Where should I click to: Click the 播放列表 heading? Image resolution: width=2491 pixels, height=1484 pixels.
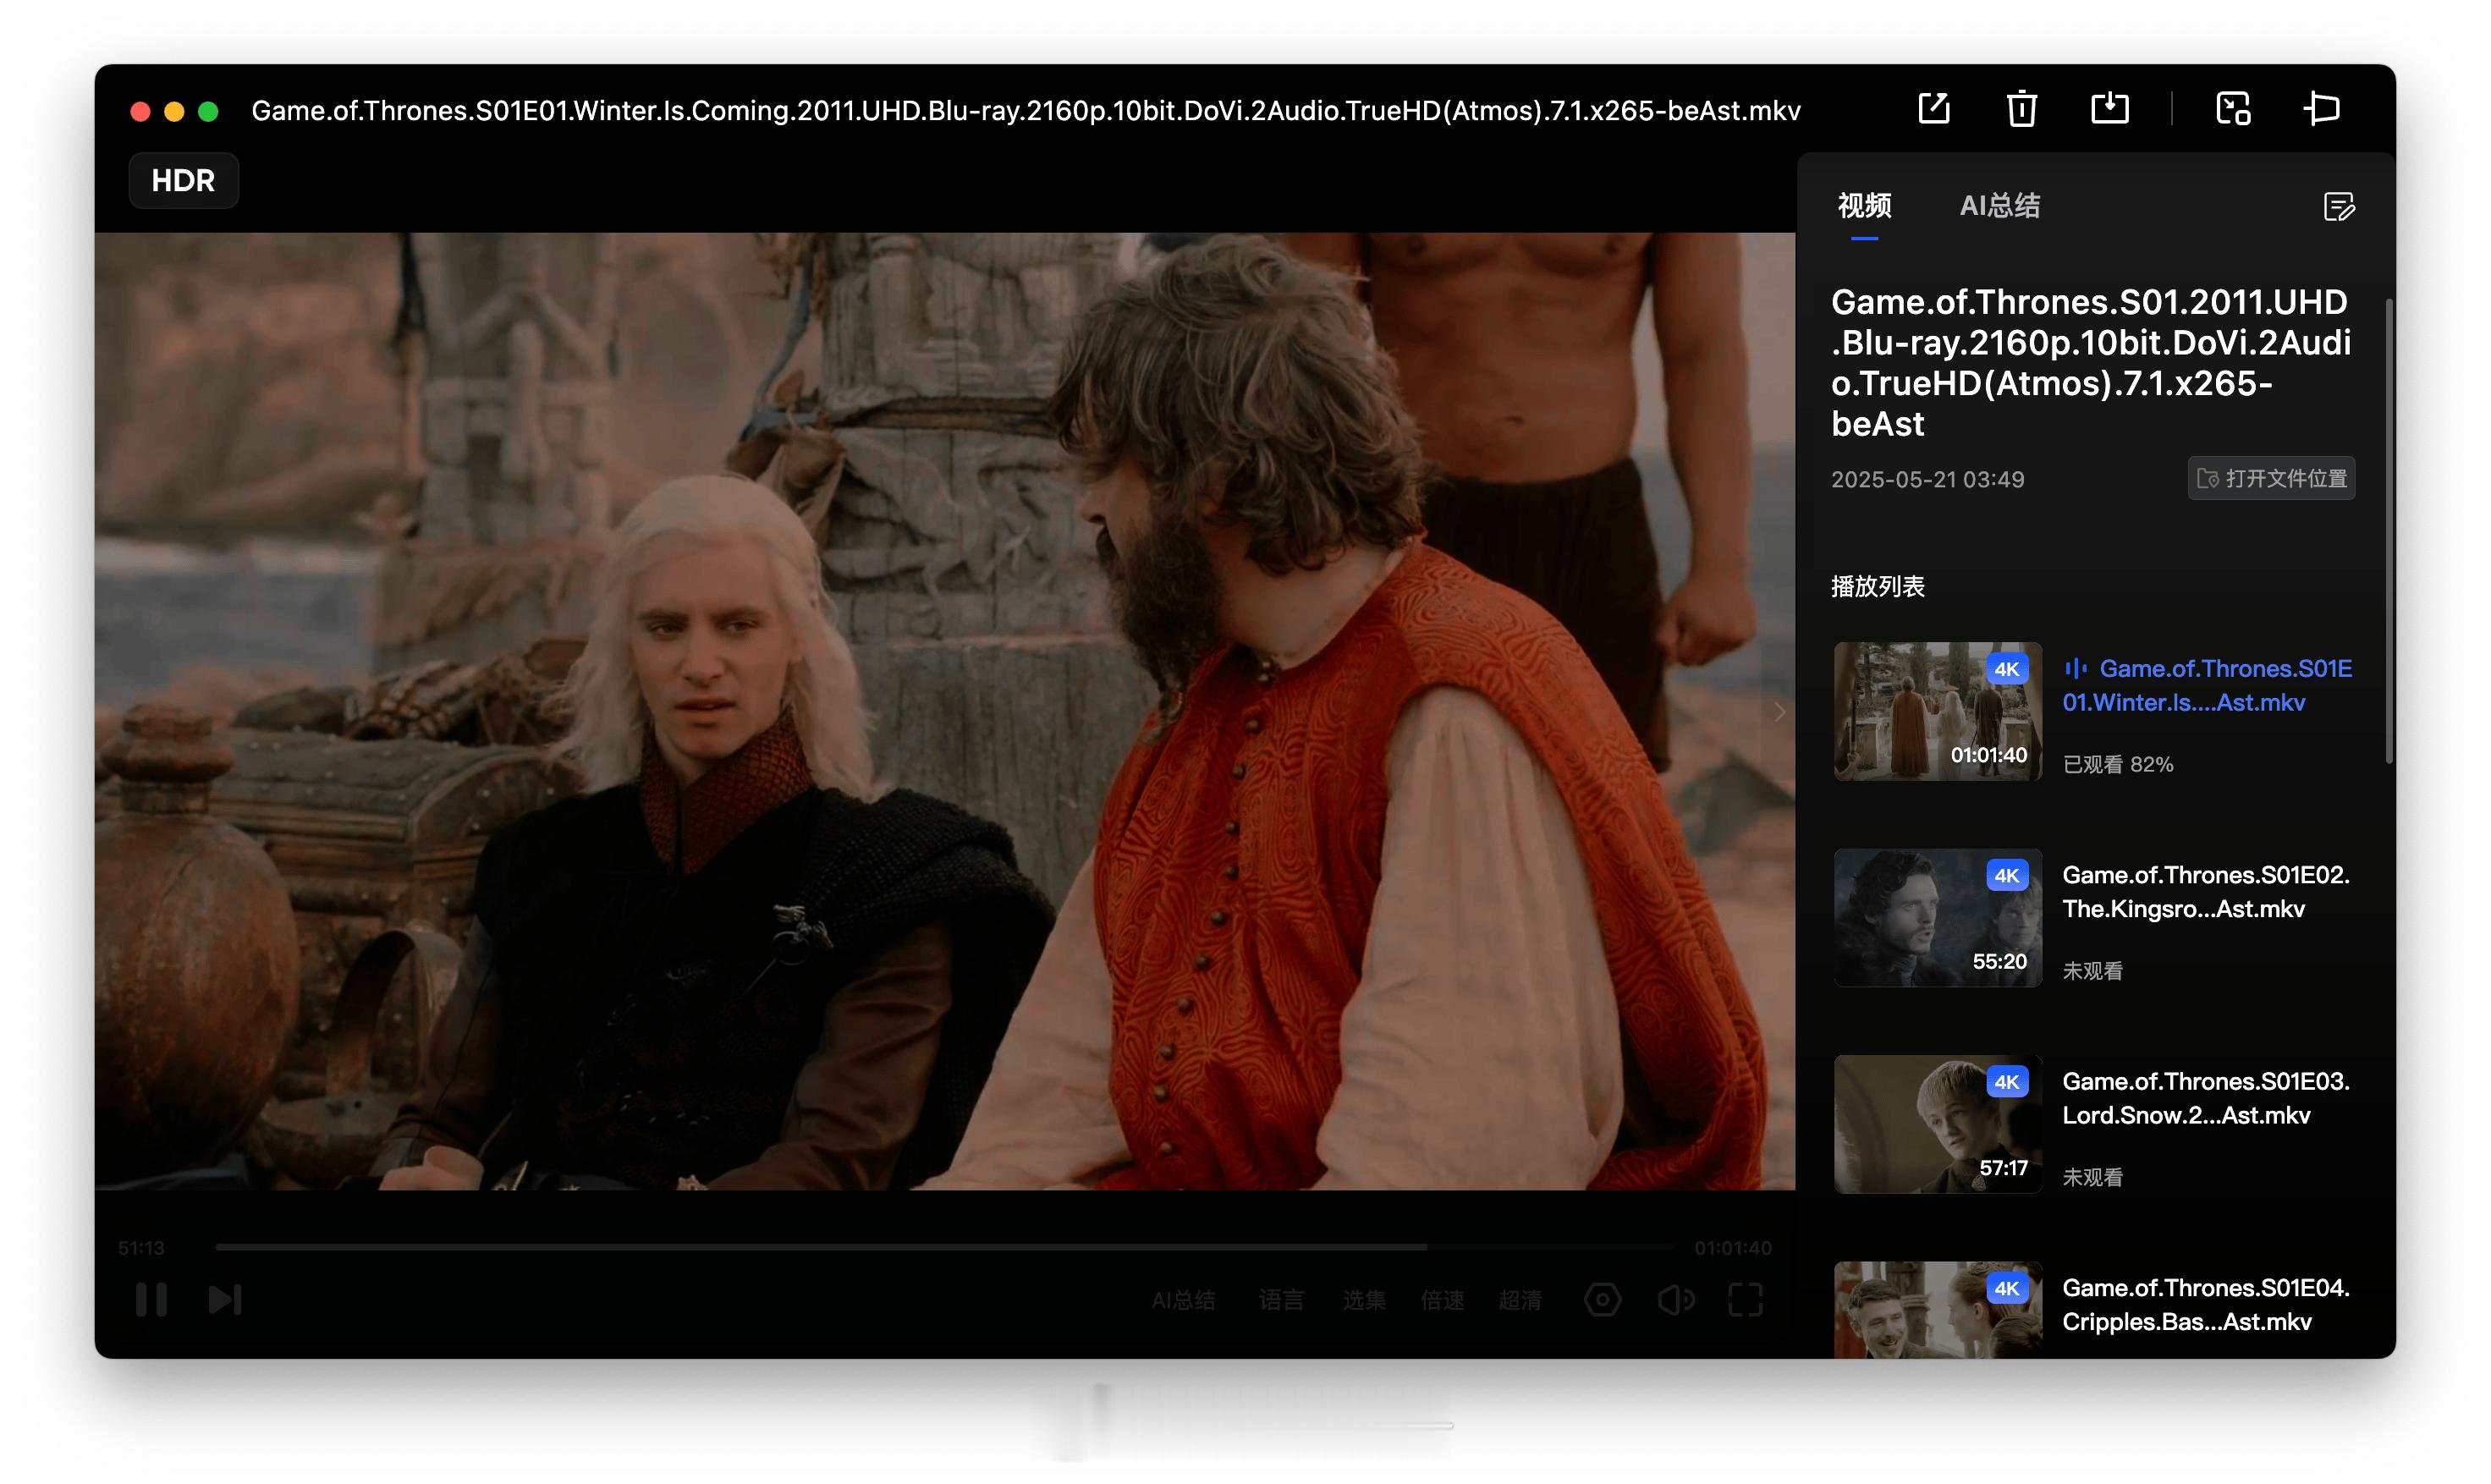pyautogui.click(x=1877, y=586)
